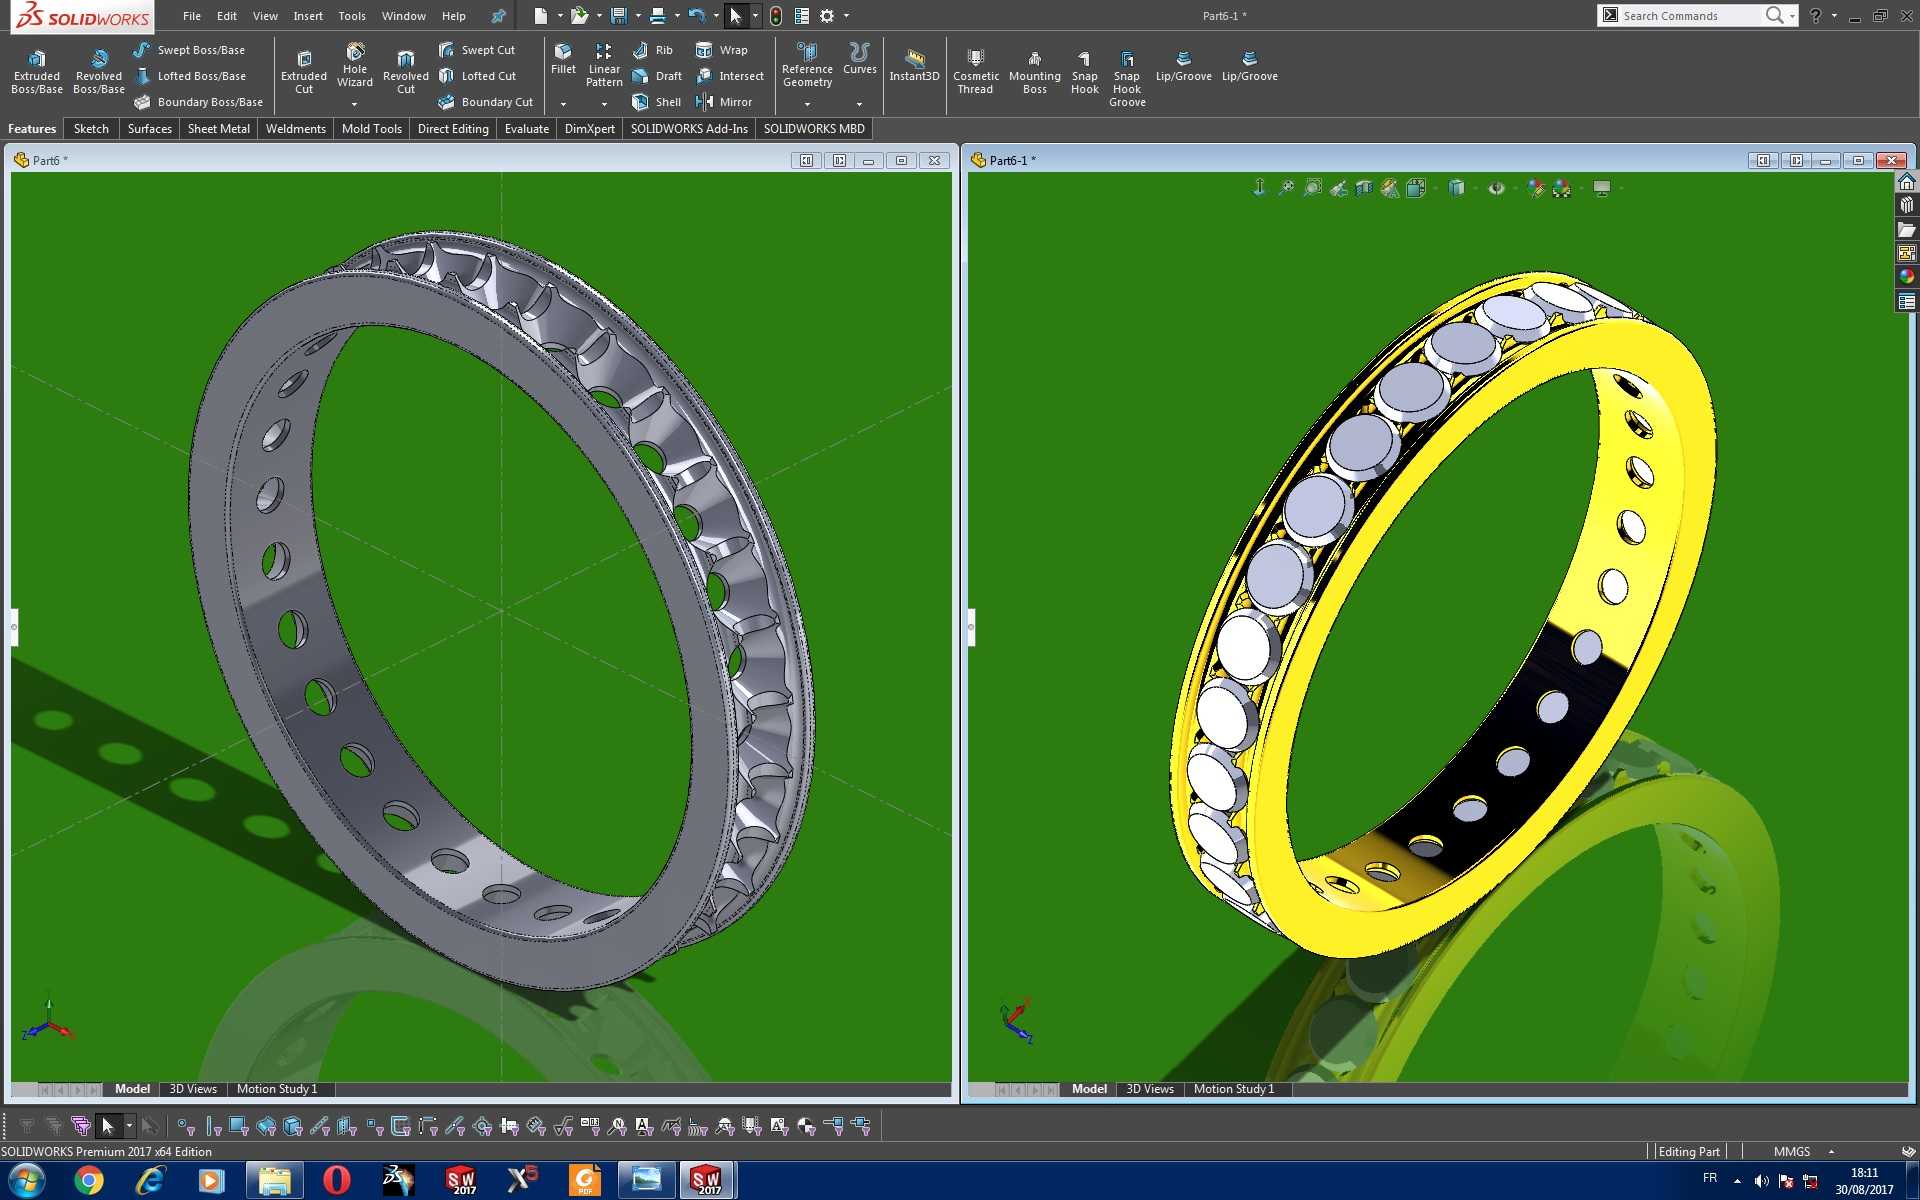
Task: Toggle the selection filter toolbar select arrow
Action: click(108, 1127)
